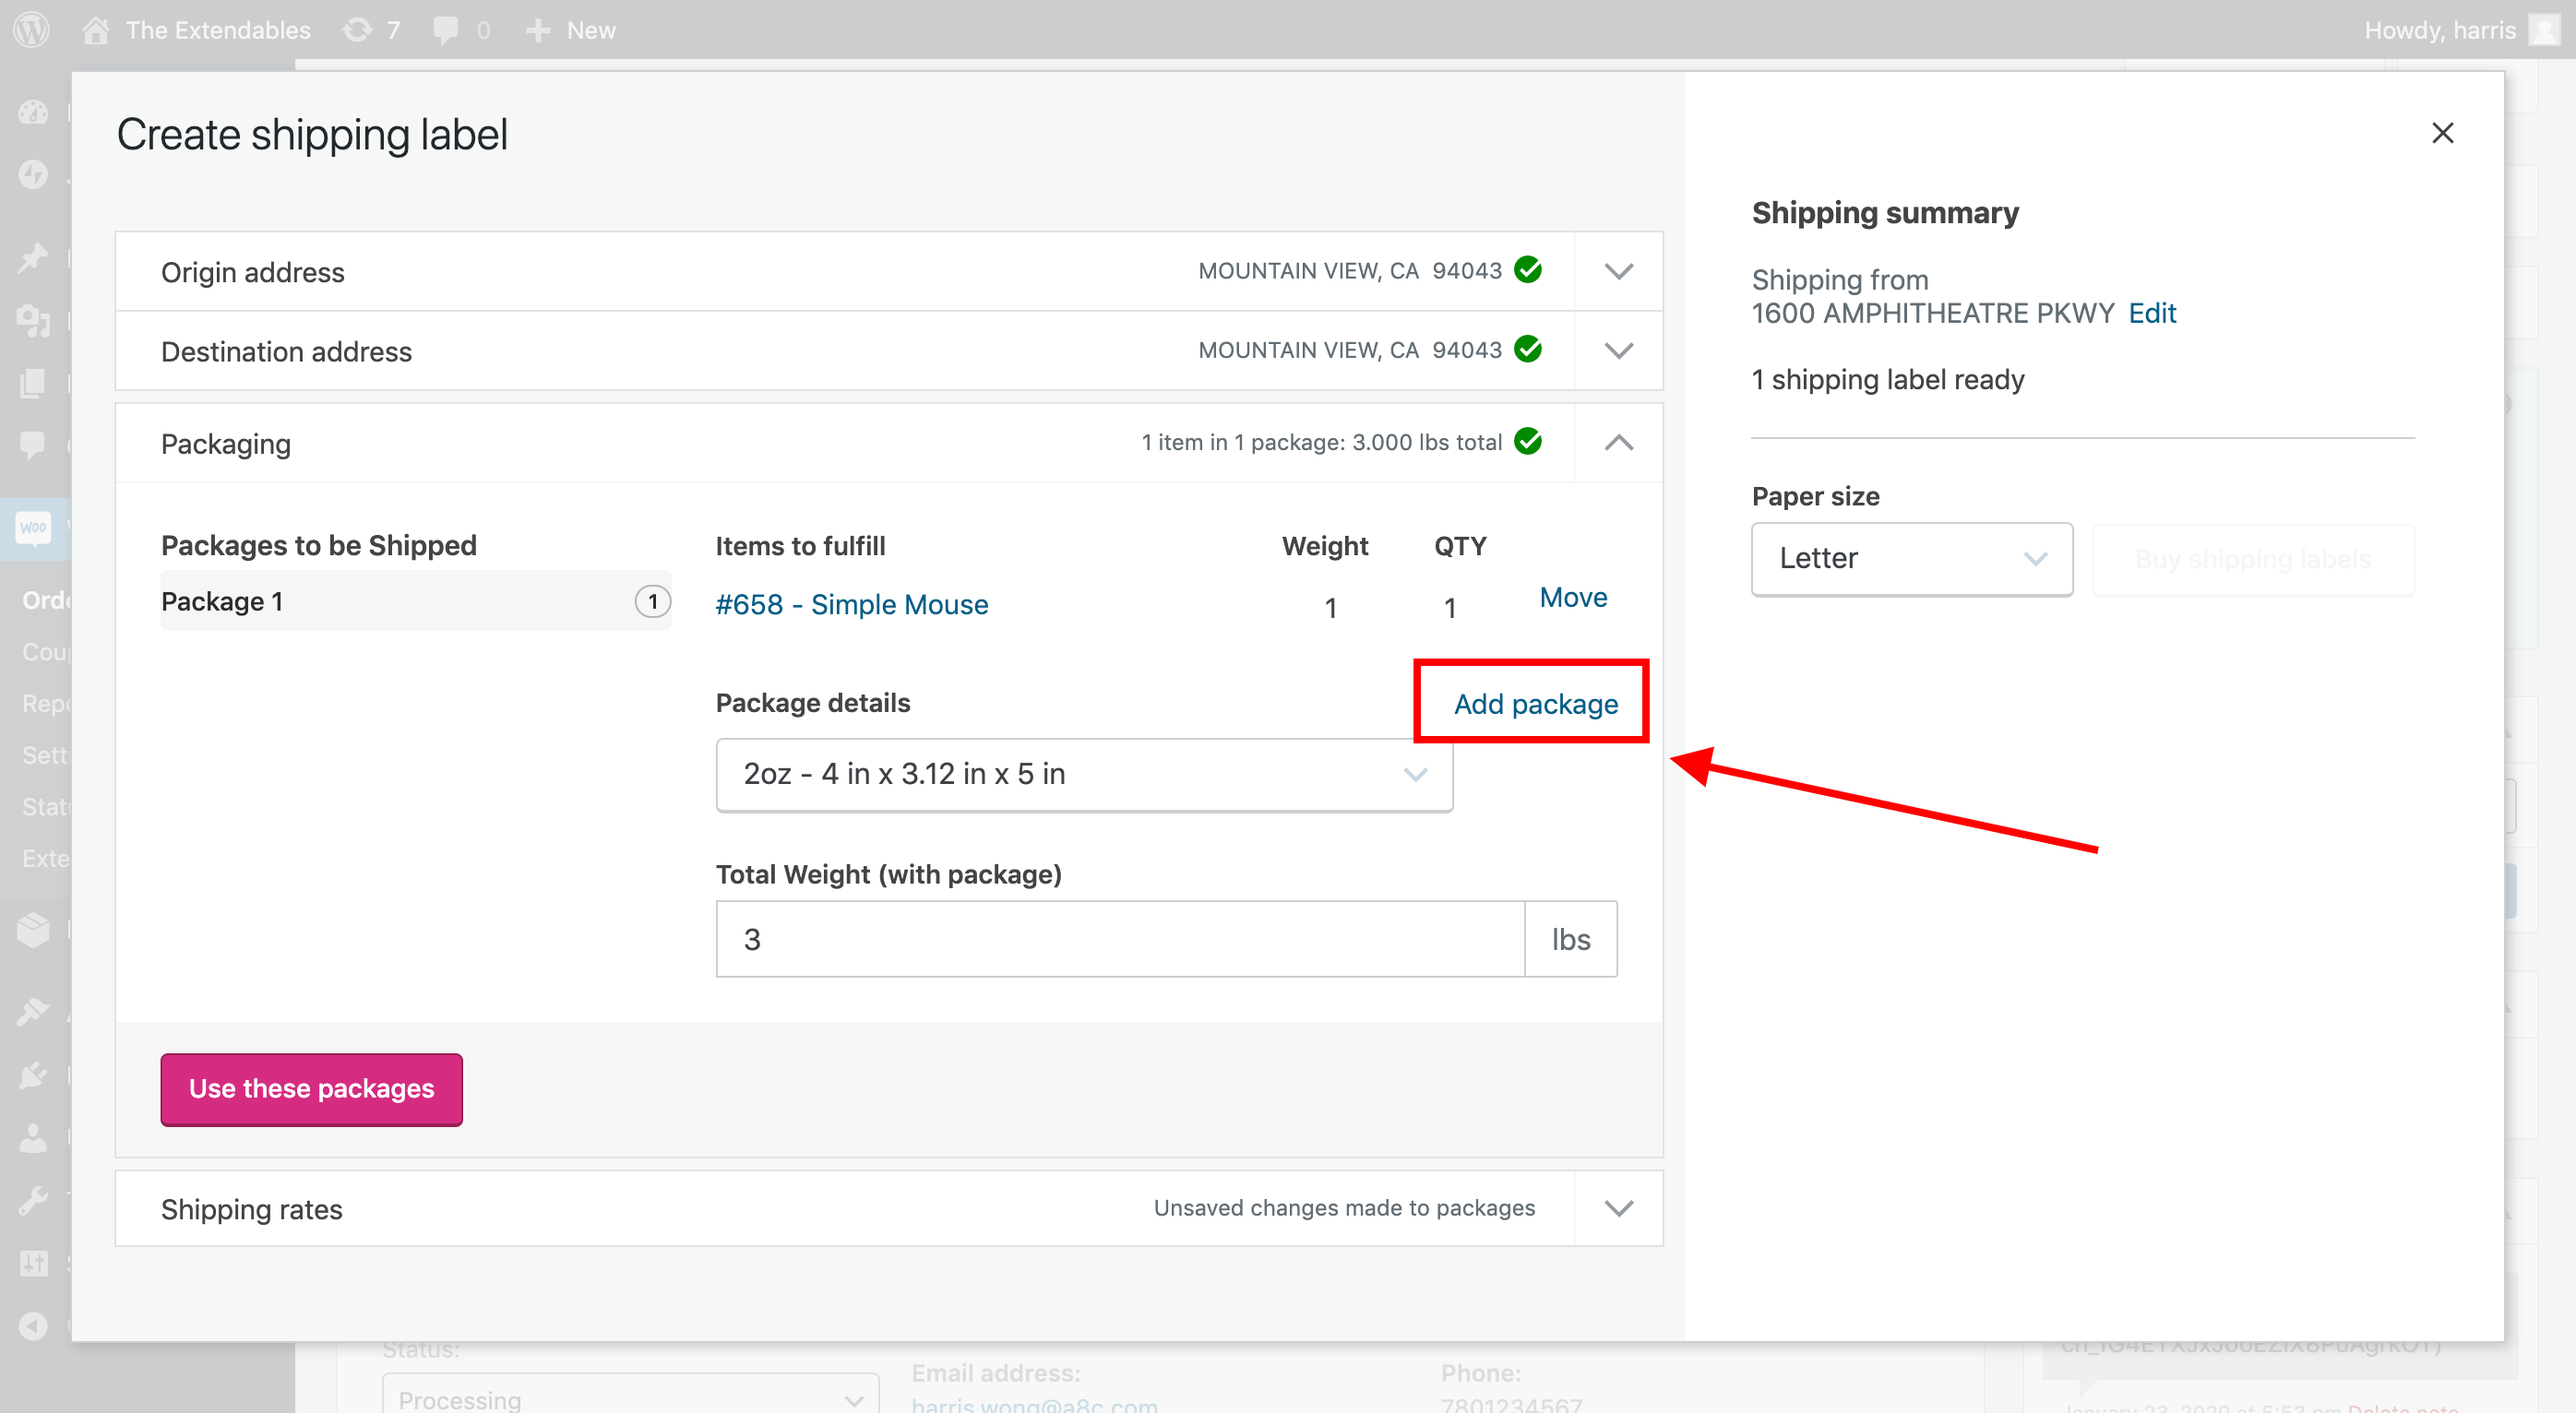Click the disabled Buy shipping labels button
The image size is (2576, 1413).
2252,559
